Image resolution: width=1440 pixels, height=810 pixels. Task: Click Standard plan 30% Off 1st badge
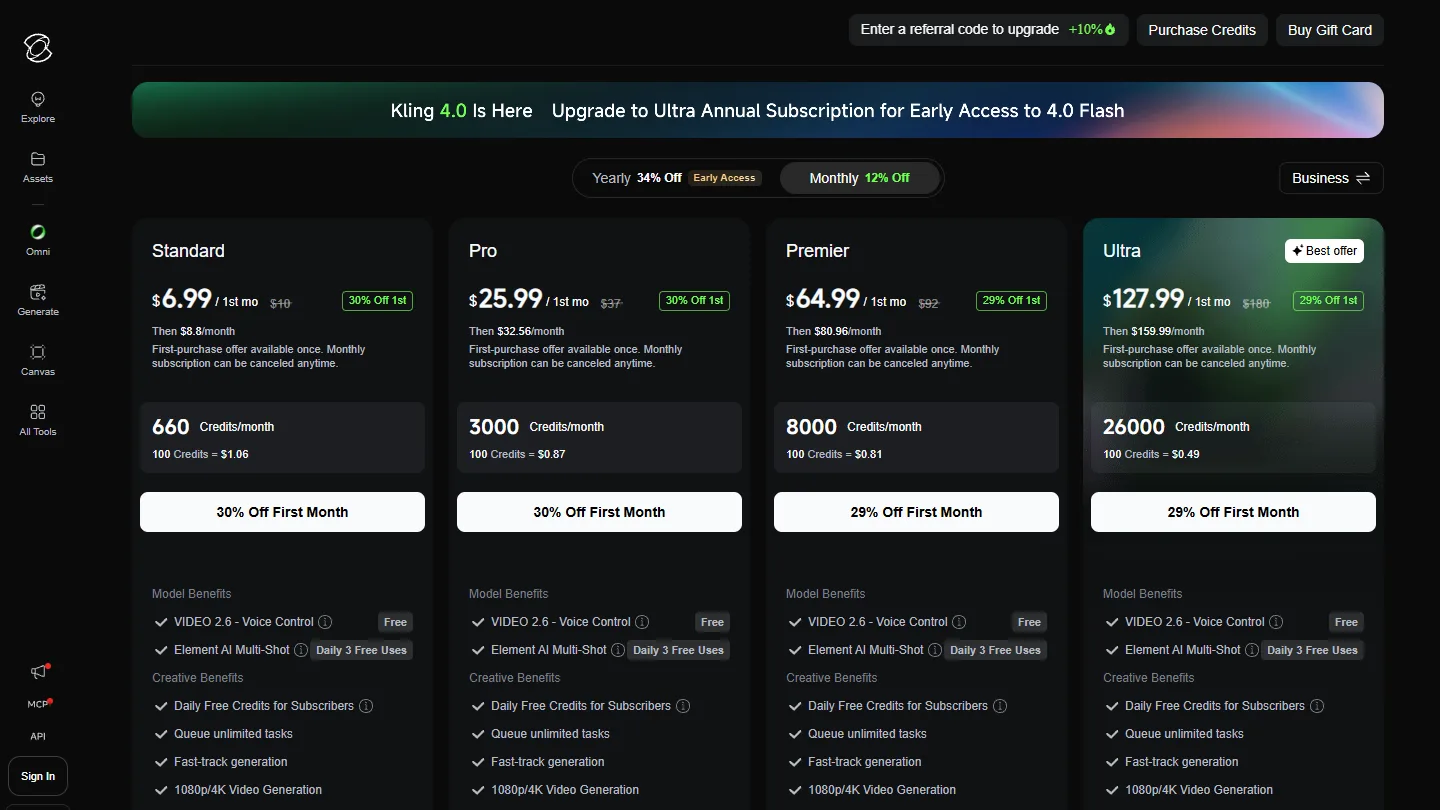(x=377, y=300)
